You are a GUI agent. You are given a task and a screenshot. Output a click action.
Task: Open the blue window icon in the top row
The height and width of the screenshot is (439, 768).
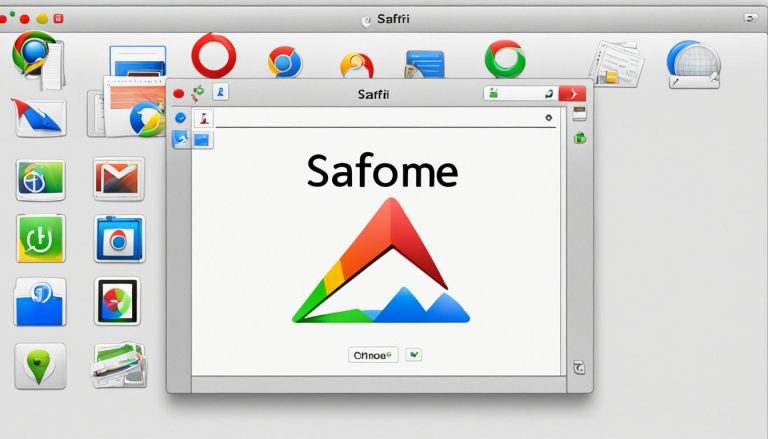click(138, 61)
